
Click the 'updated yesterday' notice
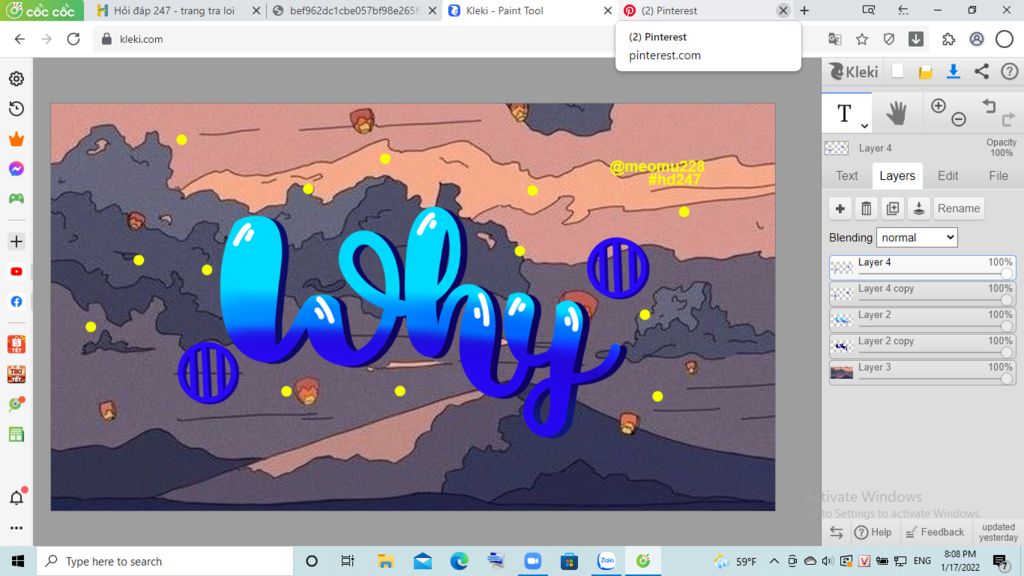999,532
